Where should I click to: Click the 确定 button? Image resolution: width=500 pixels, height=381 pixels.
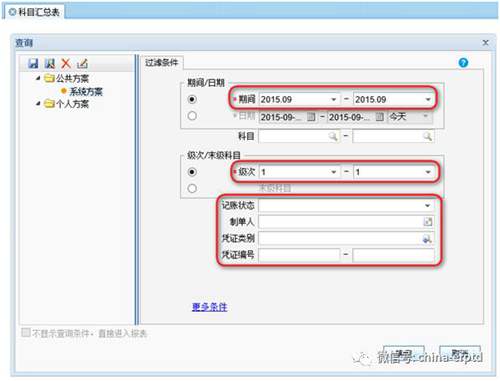pyautogui.click(x=404, y=353)
